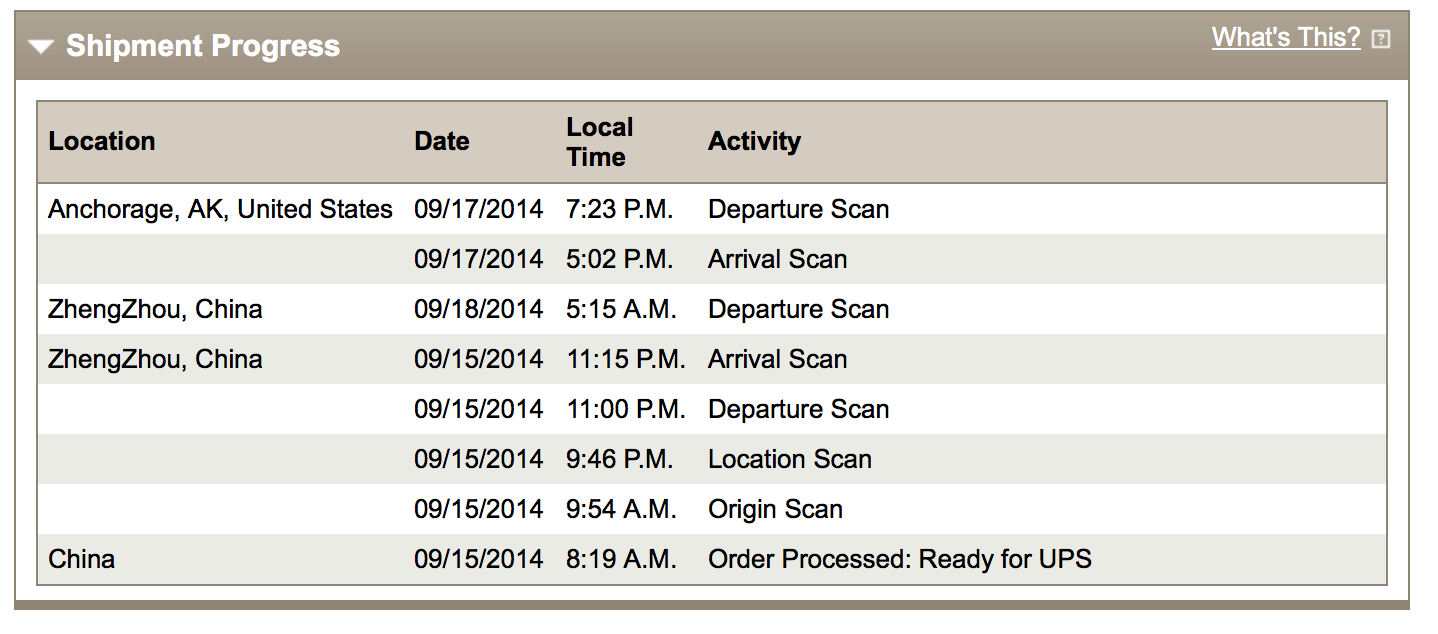Click the Origin Scan activity

click(775, 509)
